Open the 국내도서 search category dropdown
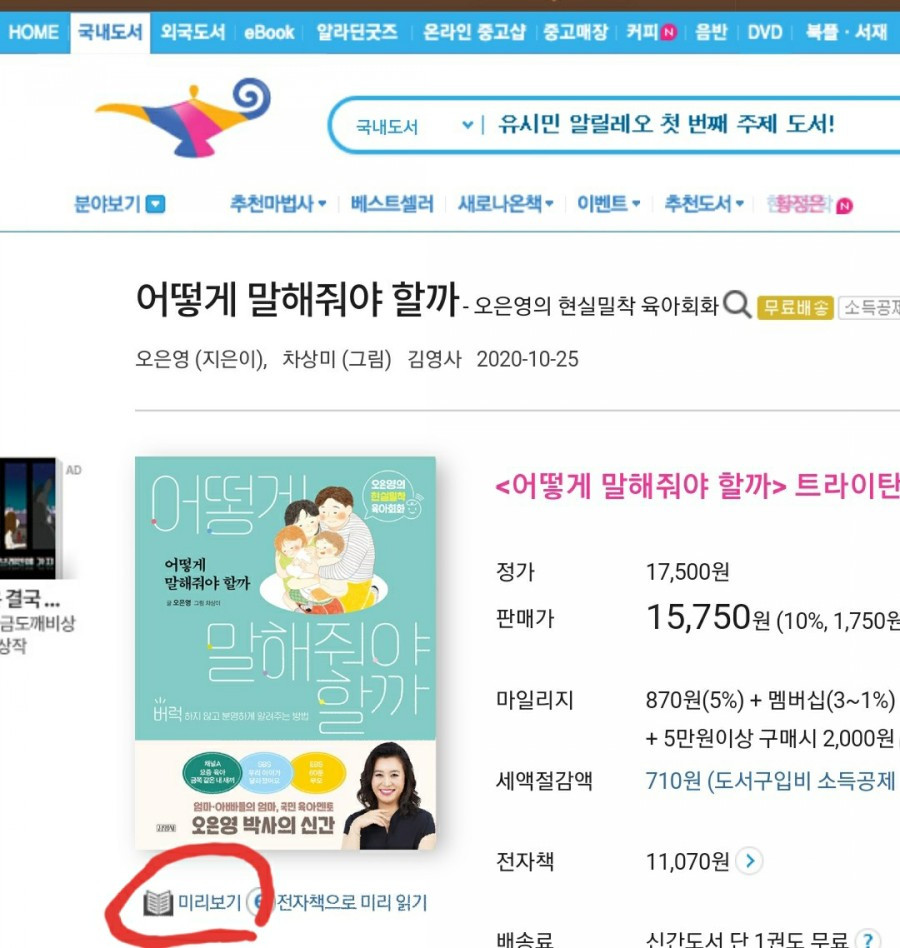Screen dimensions: 900x948 tap(415, 126)
